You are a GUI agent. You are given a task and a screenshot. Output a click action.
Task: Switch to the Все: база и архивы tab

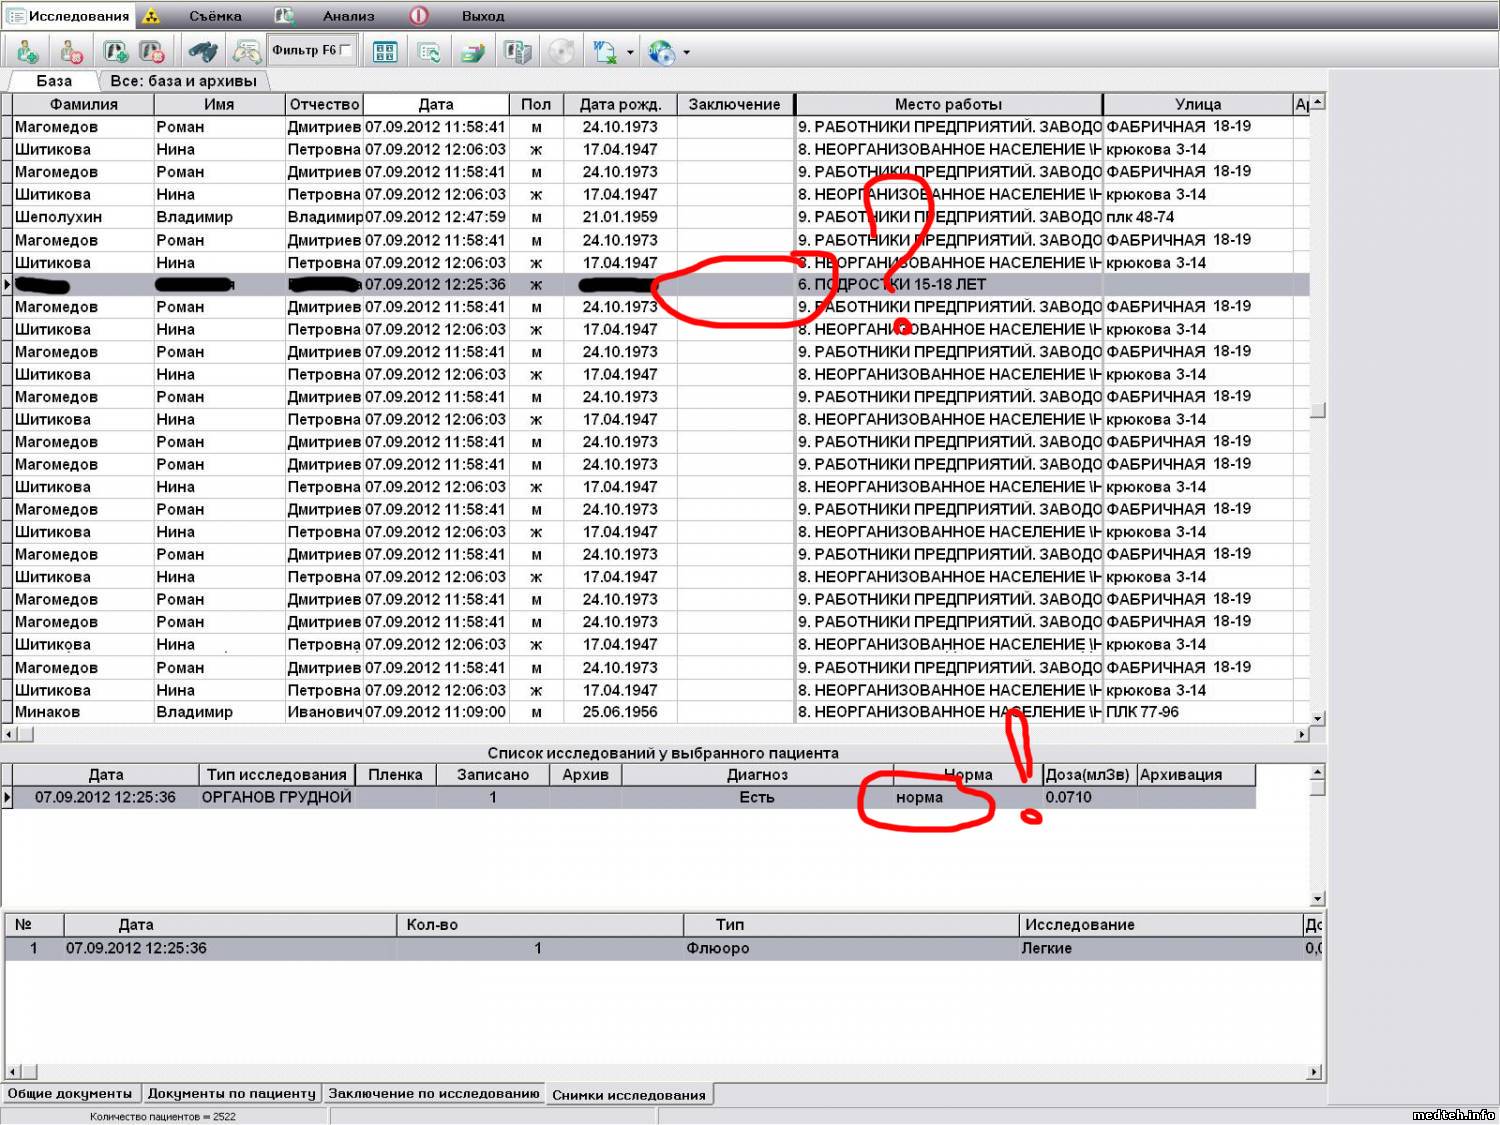pos(183,81)
